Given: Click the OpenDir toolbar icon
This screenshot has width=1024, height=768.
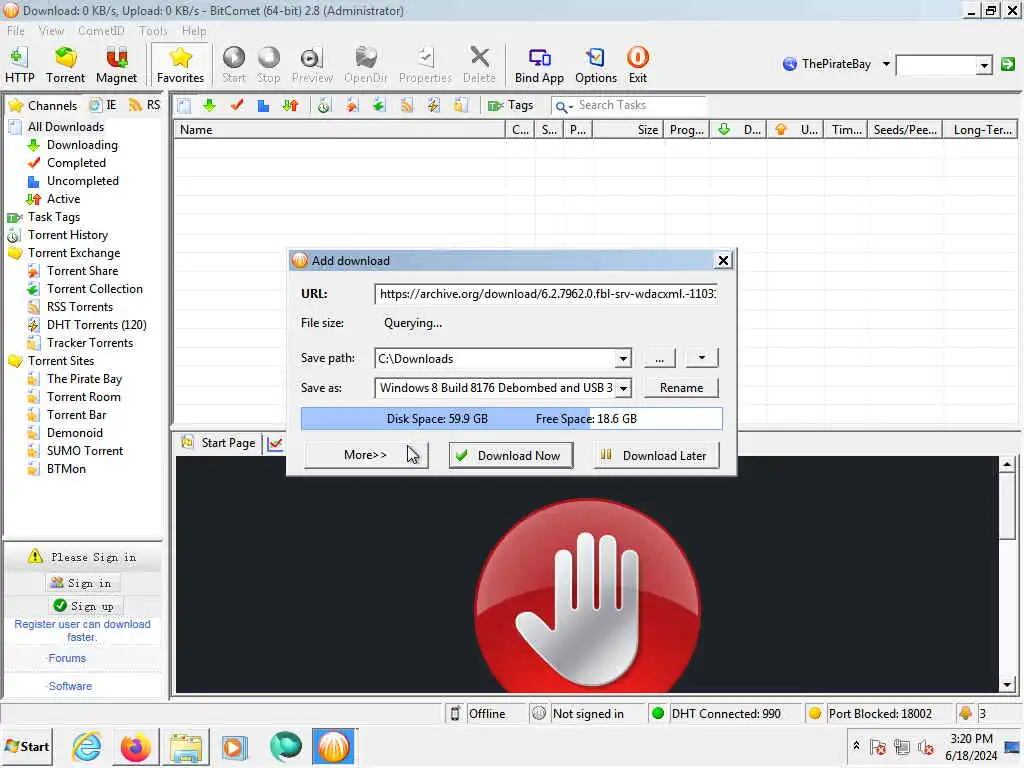Looking at the screenshot, I should click(x=365, y=65).
